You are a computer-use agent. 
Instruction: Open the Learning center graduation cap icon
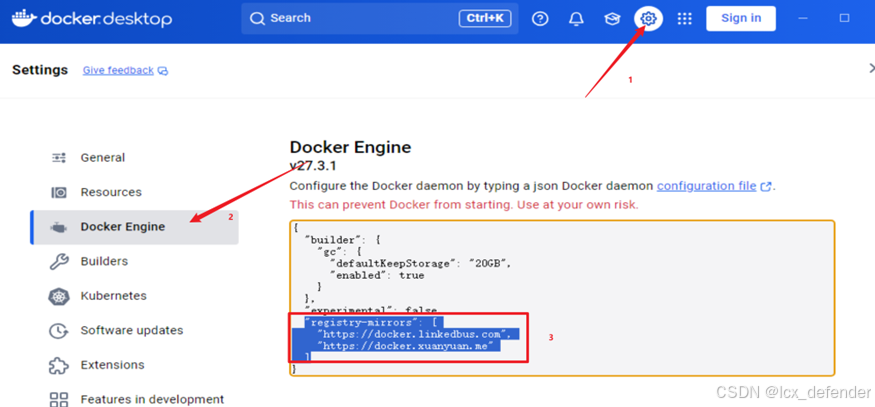pos(612,19)
